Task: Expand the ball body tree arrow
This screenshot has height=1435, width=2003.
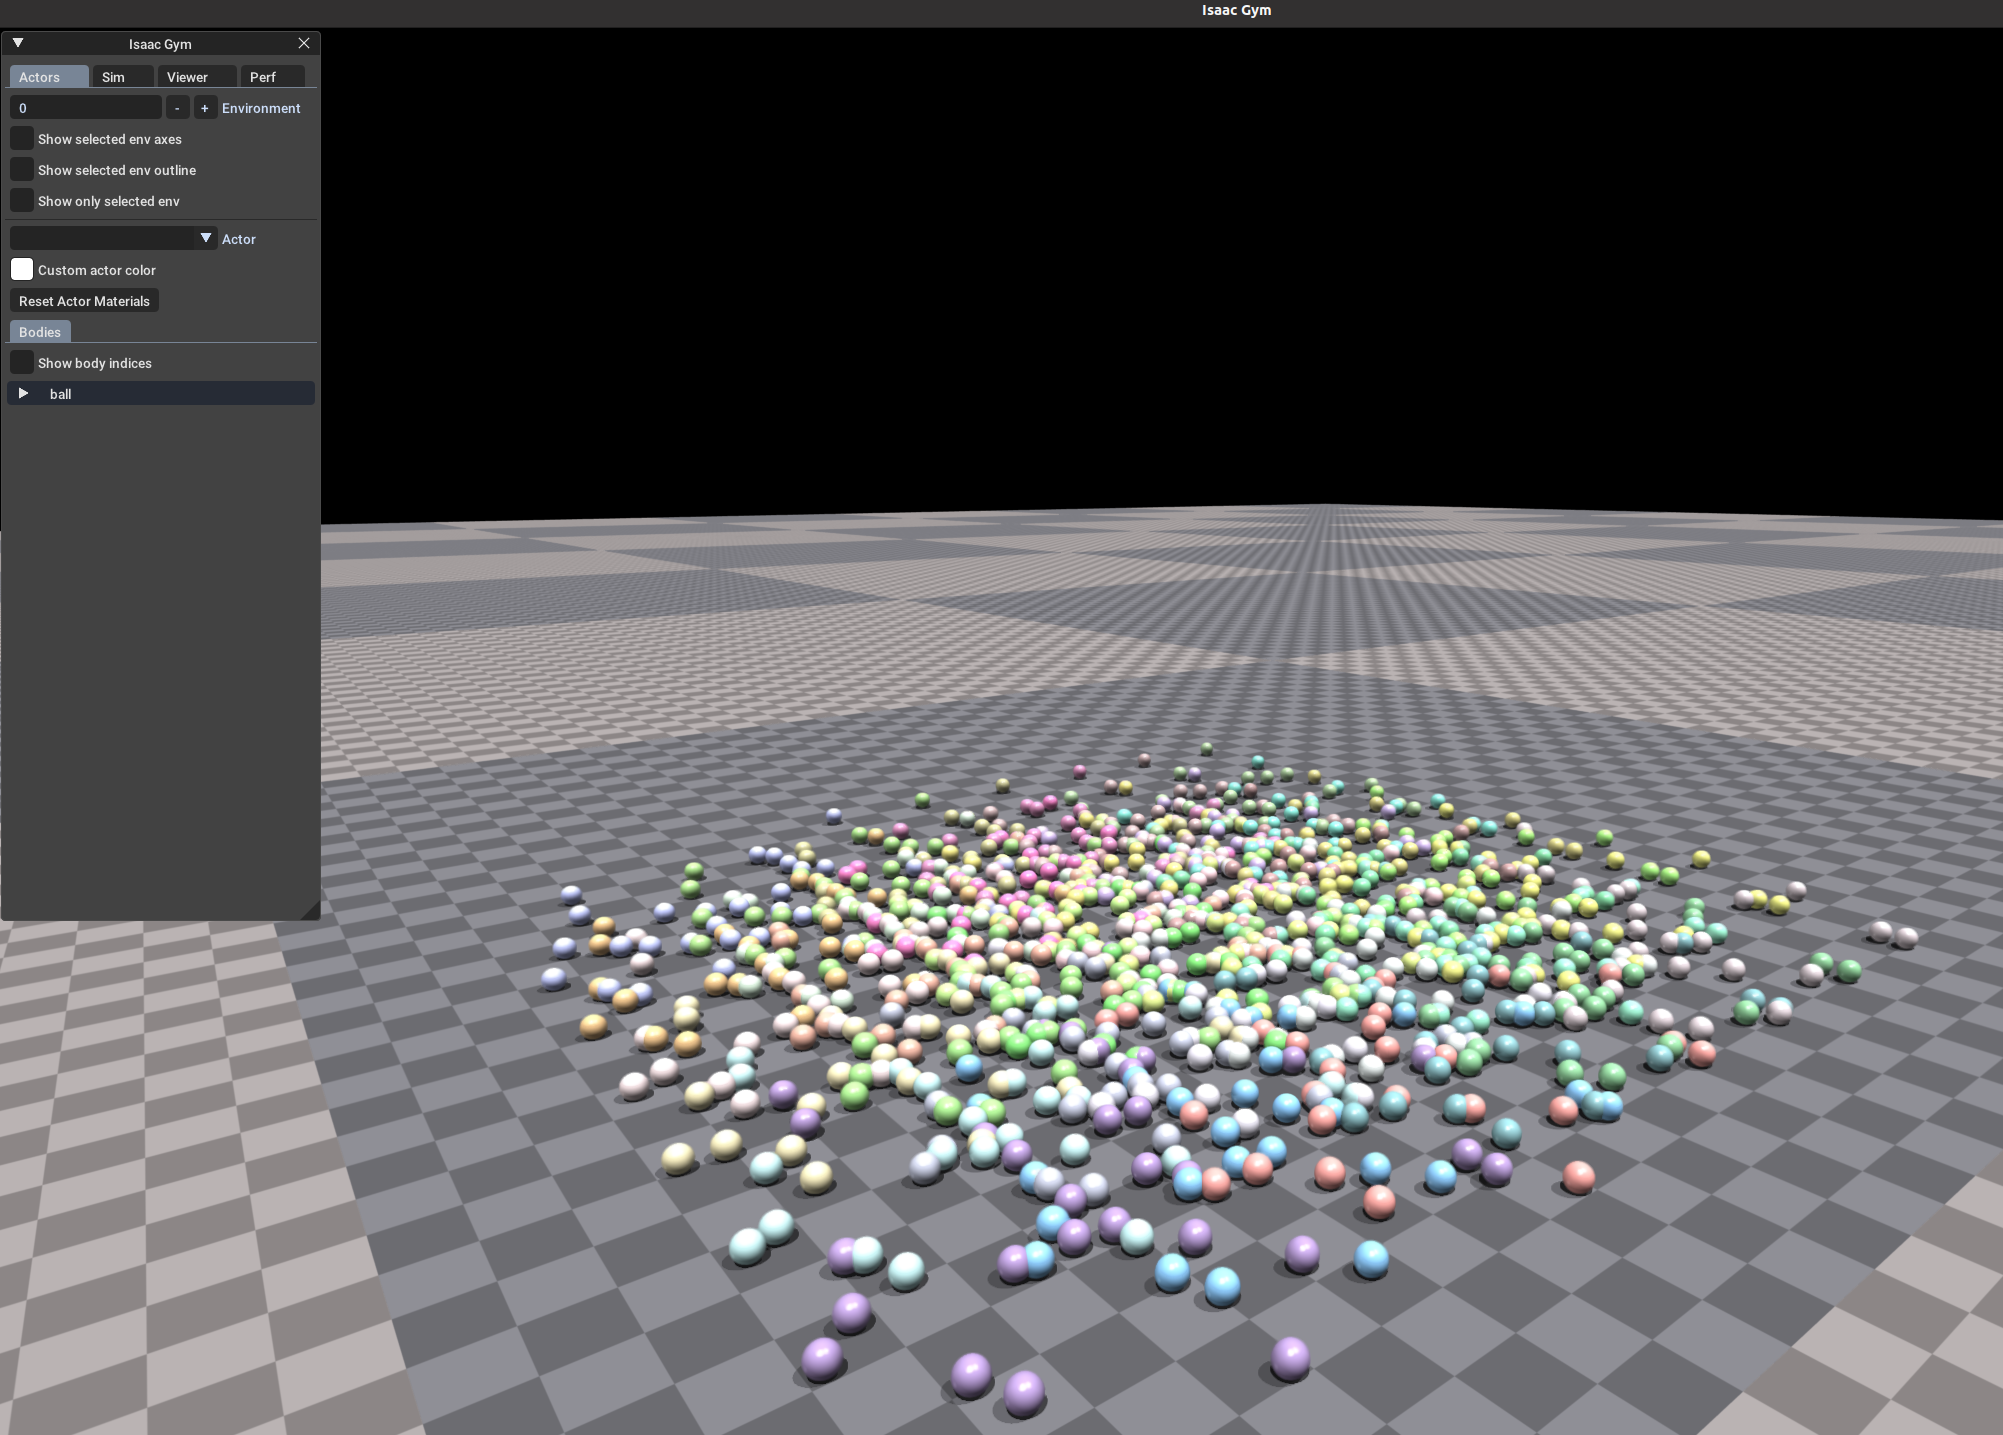Action: pos(23,394)
